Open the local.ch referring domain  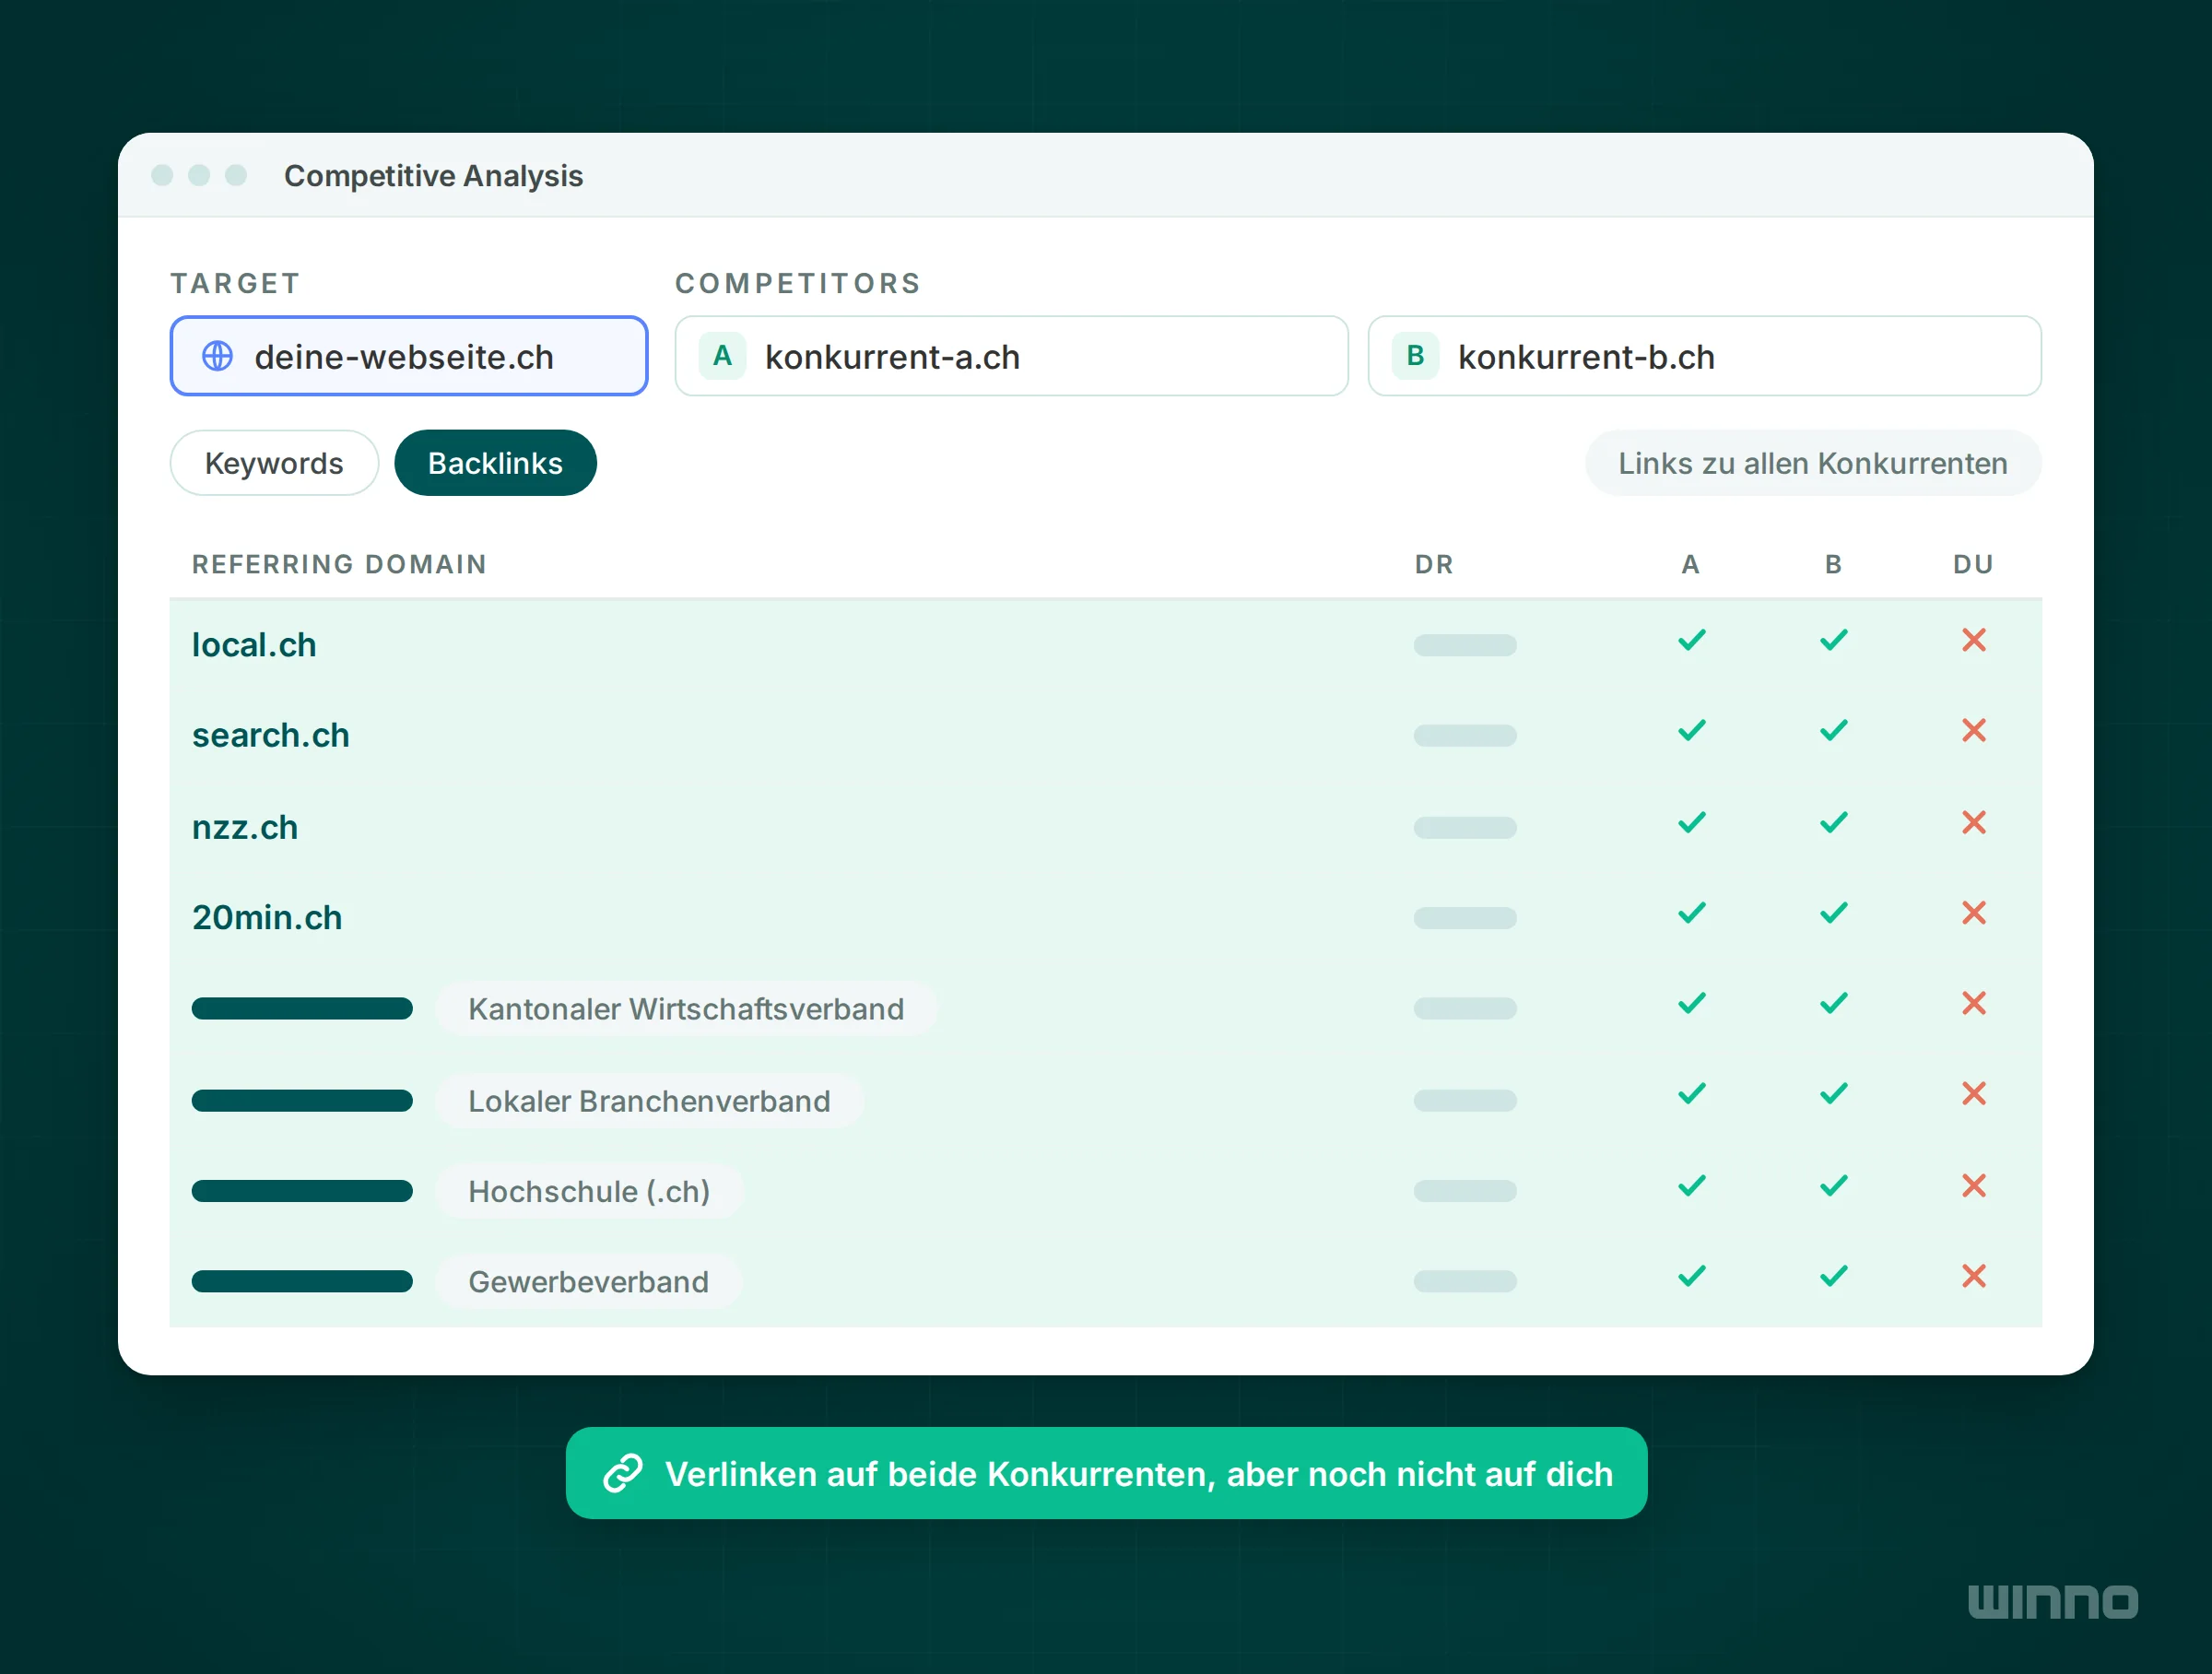[x=254, y=645]
